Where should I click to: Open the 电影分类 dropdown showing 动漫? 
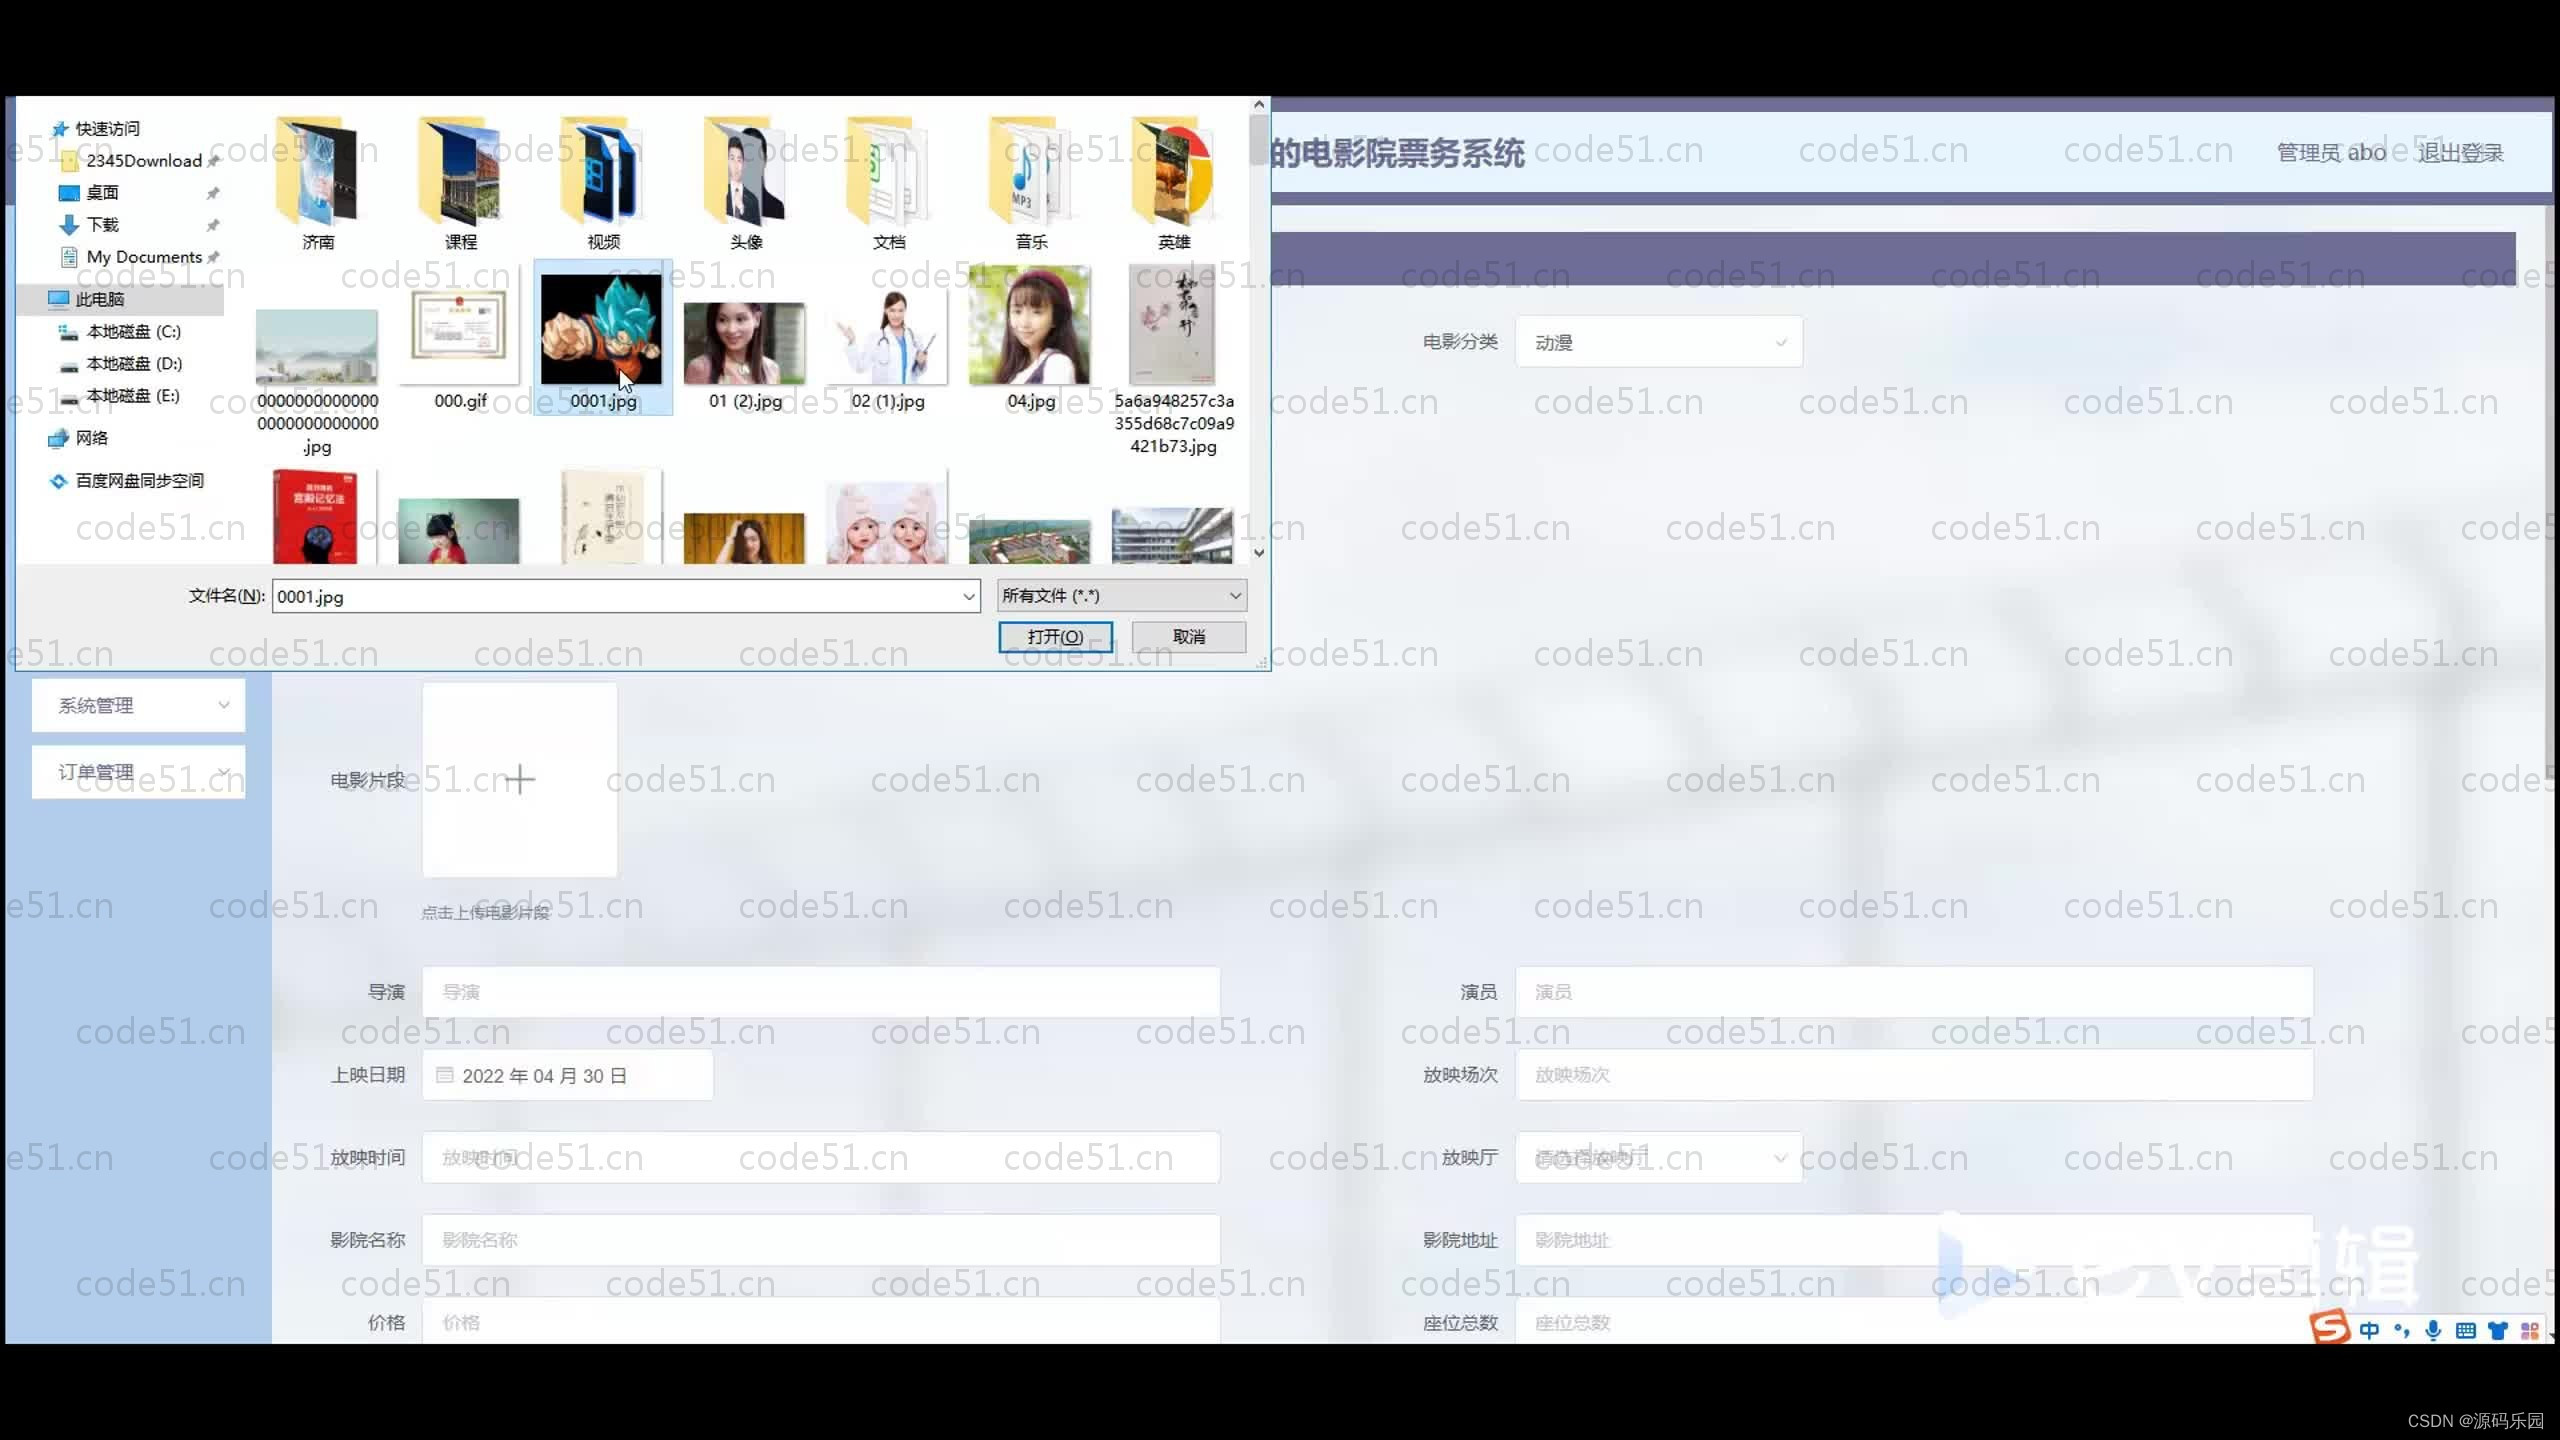point(1658,341)
